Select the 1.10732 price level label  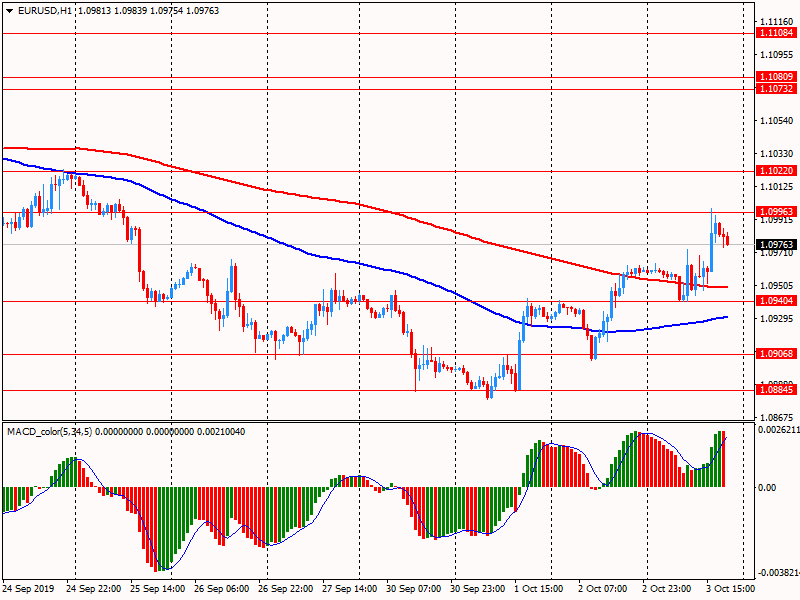[x=777, y=89]
